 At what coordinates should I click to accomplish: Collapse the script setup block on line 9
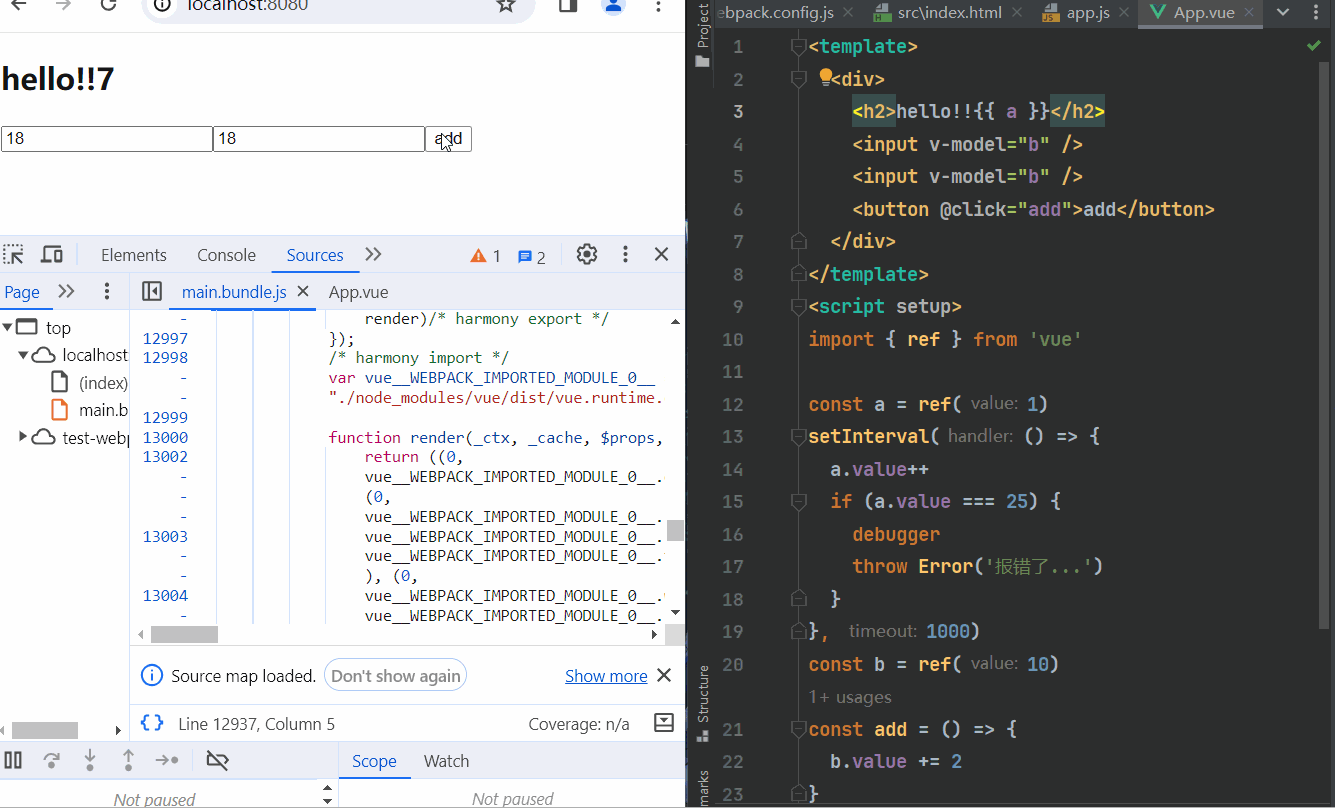coord(798,306)
